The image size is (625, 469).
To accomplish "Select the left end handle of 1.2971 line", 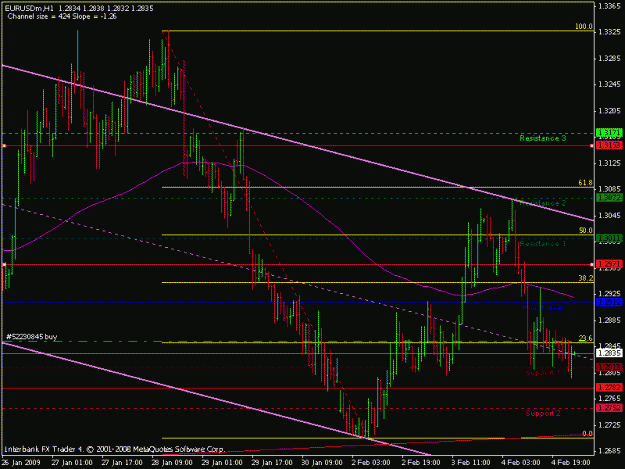I will (4, 265).
